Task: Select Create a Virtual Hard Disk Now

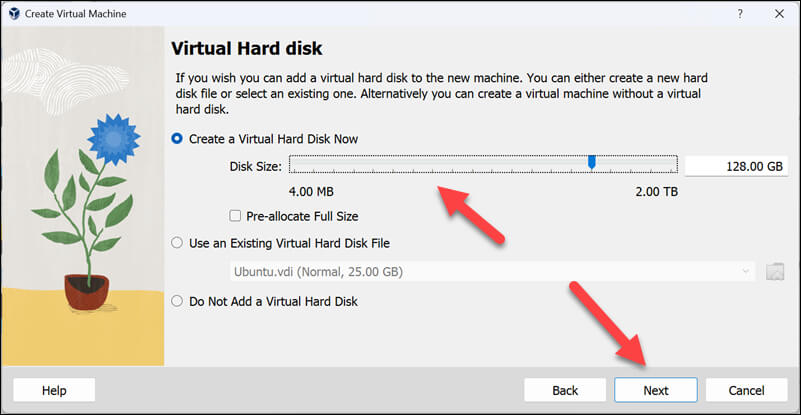Action: (178, 139)
